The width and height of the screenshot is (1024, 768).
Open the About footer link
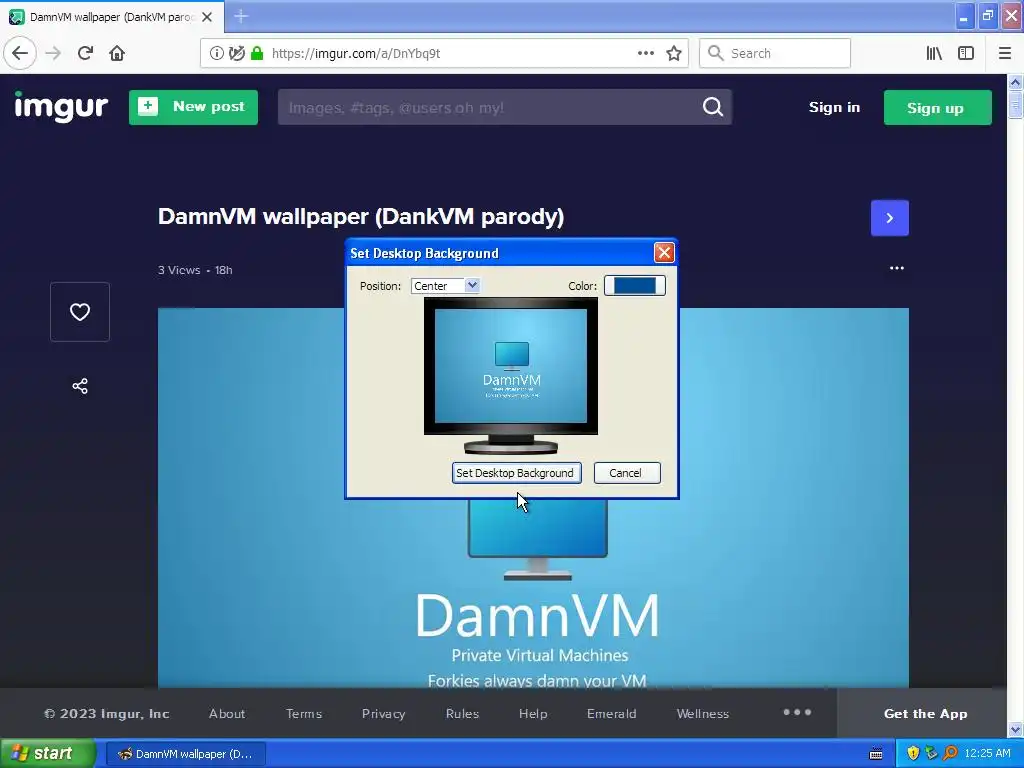[x=227, y=714]
